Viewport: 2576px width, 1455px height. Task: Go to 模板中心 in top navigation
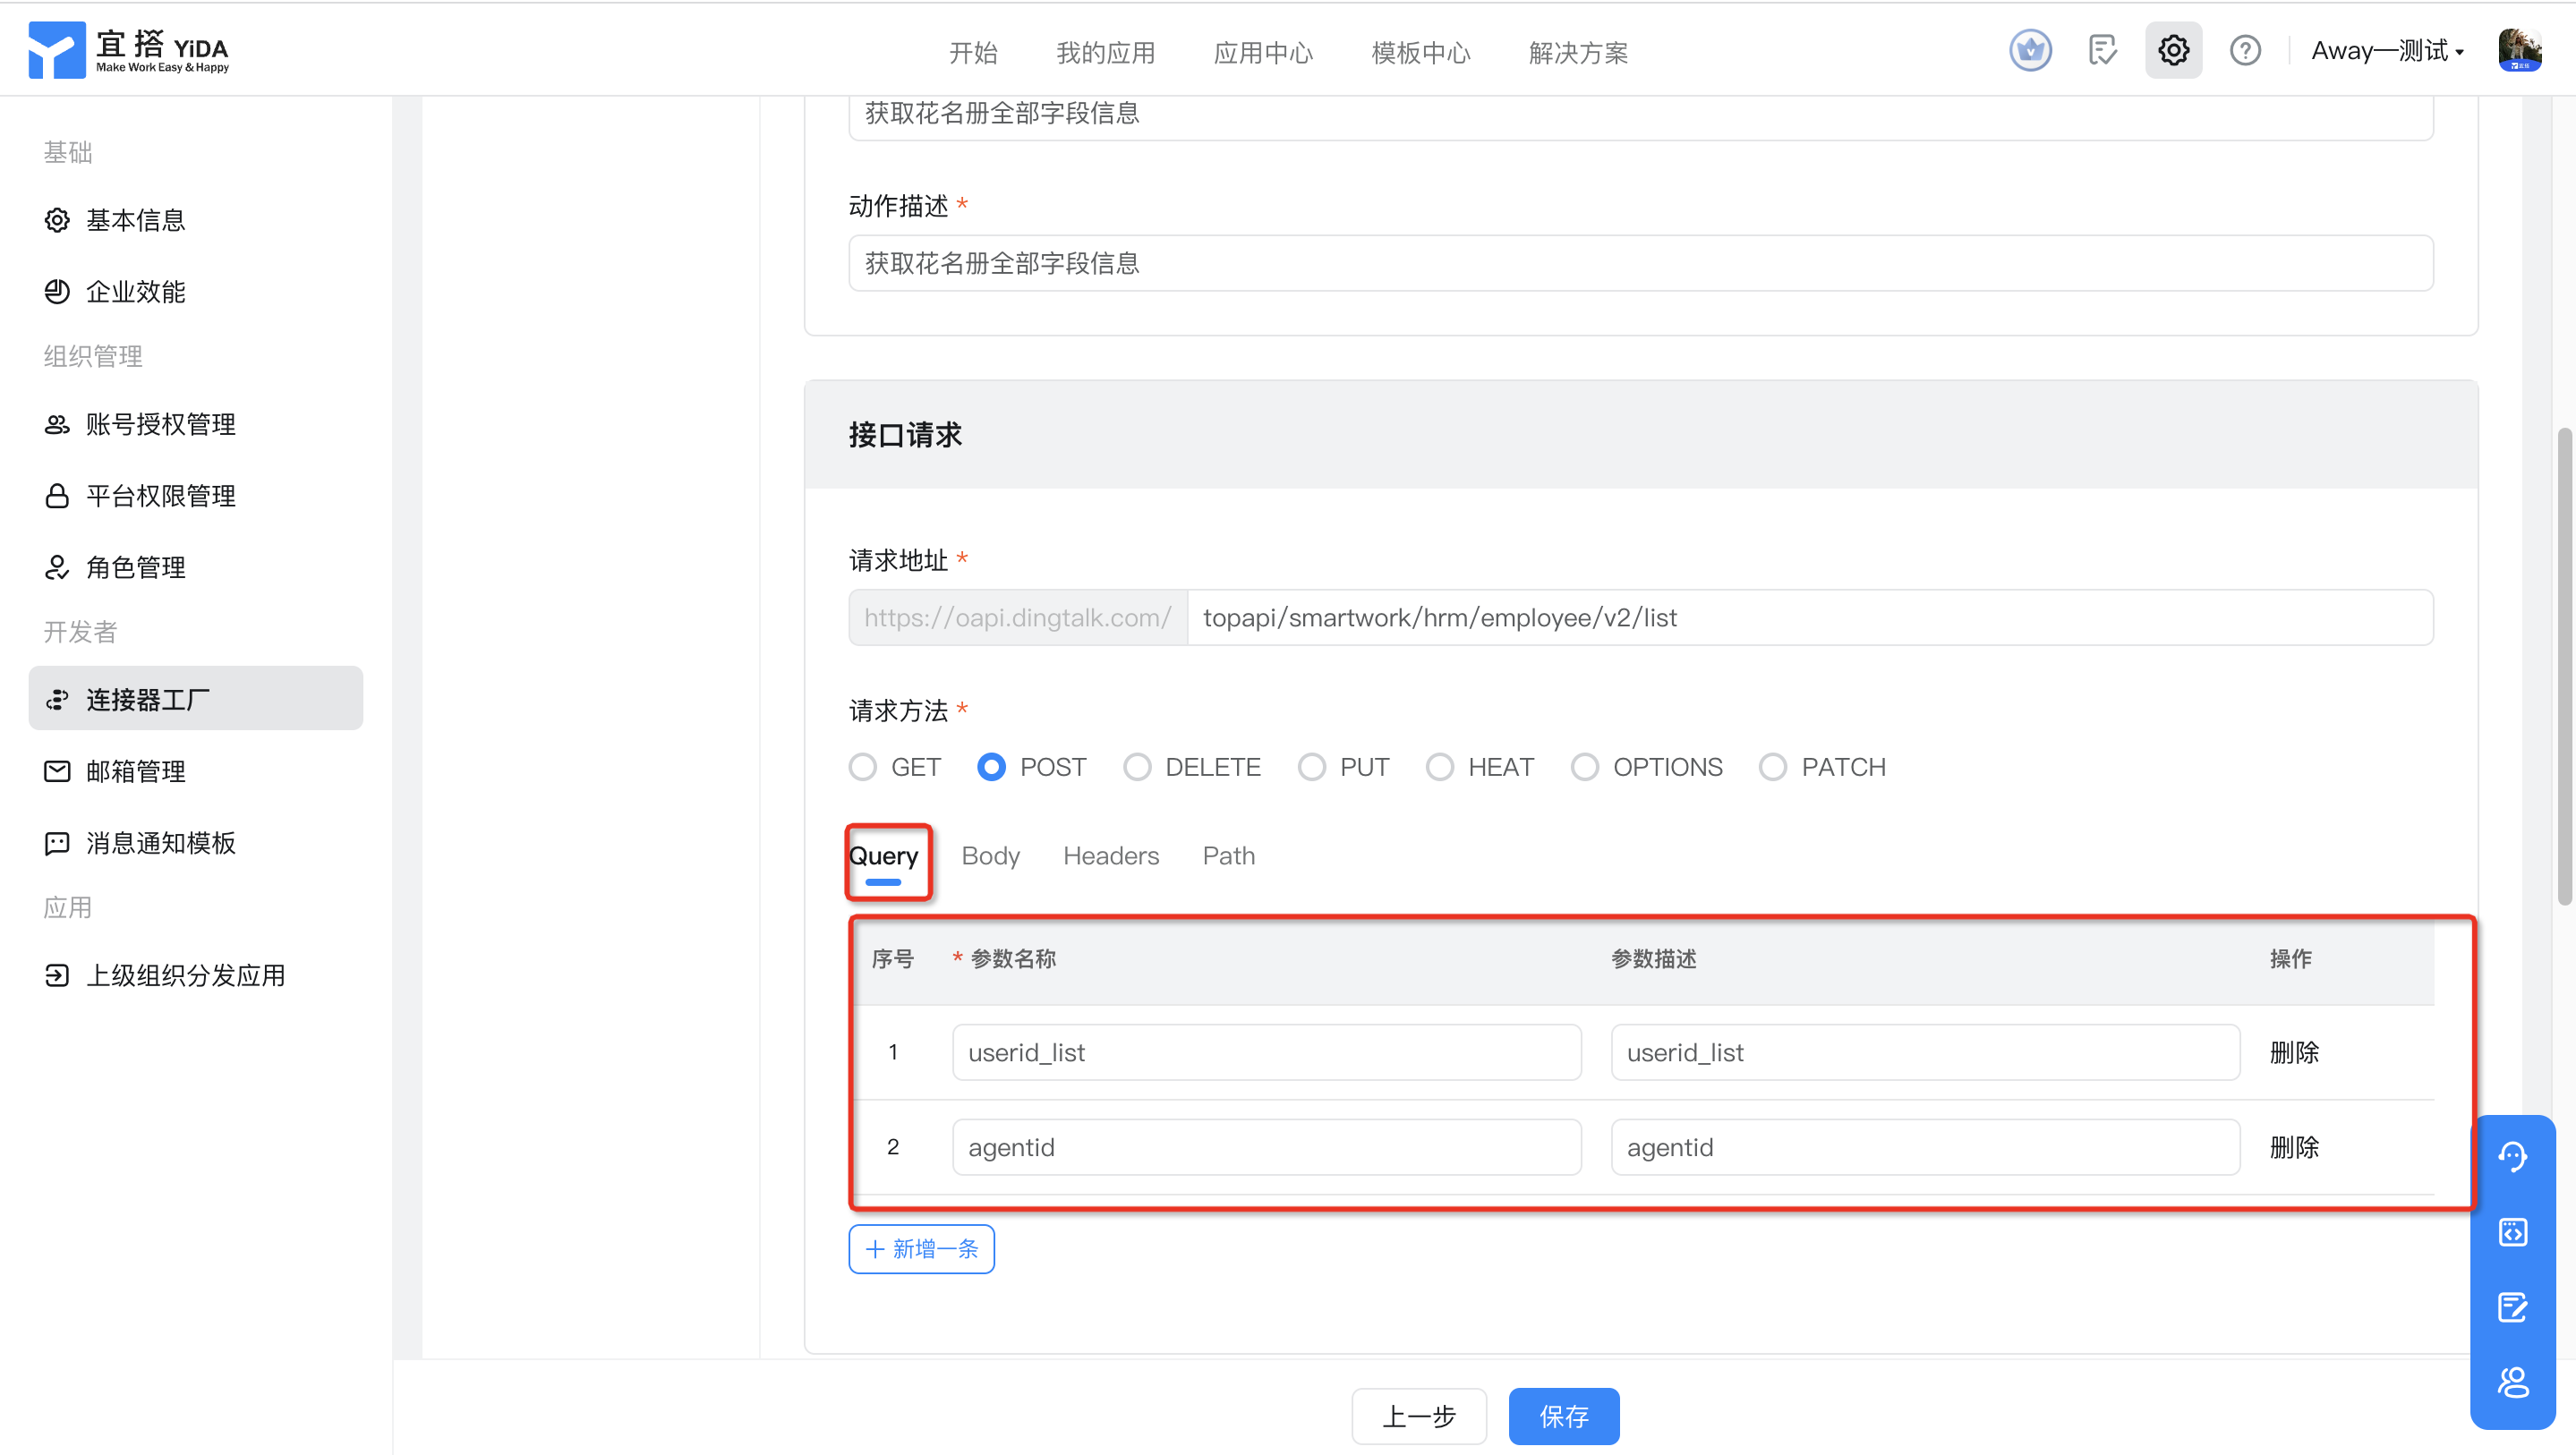pyautogui.click(x=1421, y=52)
